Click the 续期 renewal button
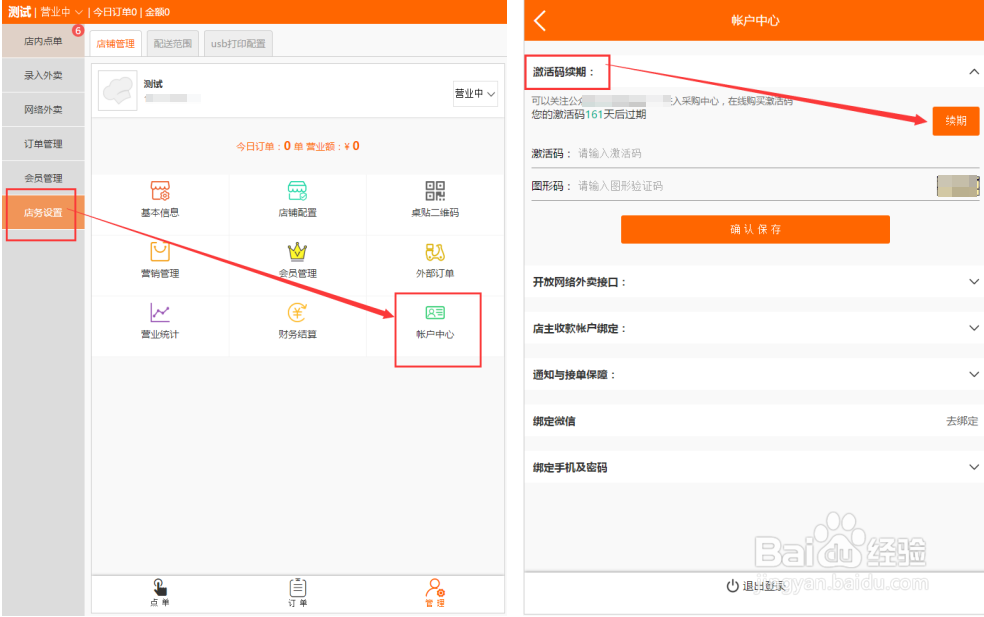Screen dimensions: 984x617 click(955, 120)
